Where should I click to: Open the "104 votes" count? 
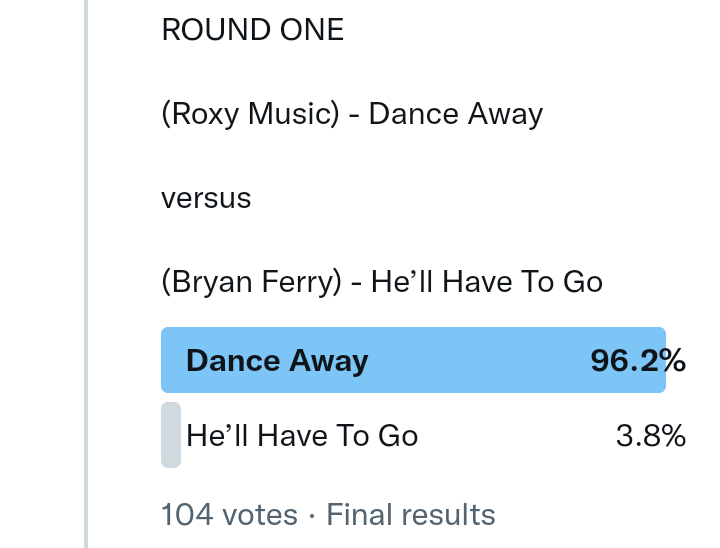tap(229, 515)
